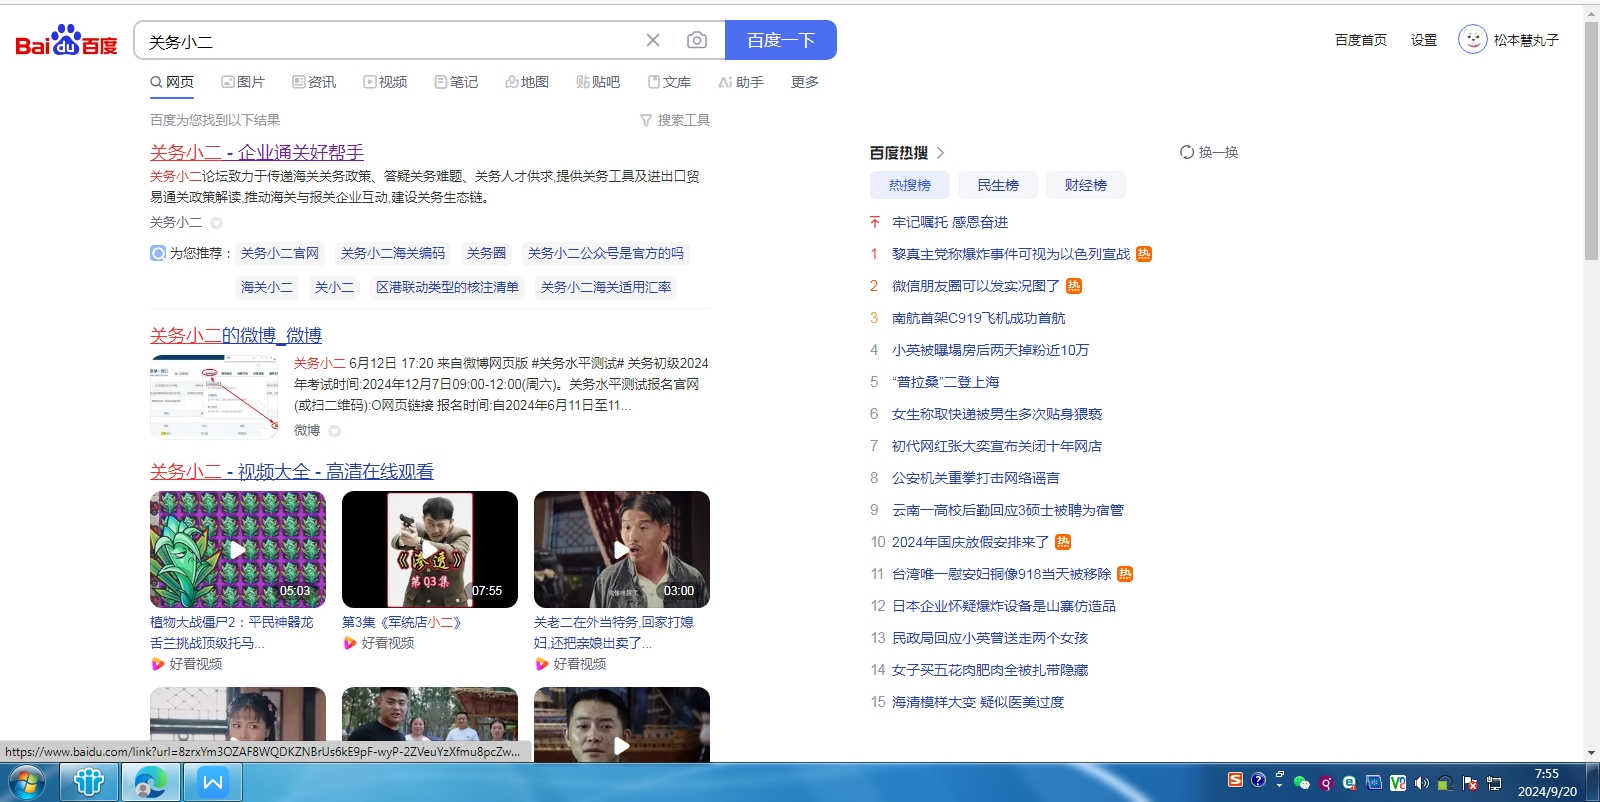Image resolution: width=1600 pixels, height=802 pixels.
Task: Open 搜索工具 filter options
Action: click(675, 120)
